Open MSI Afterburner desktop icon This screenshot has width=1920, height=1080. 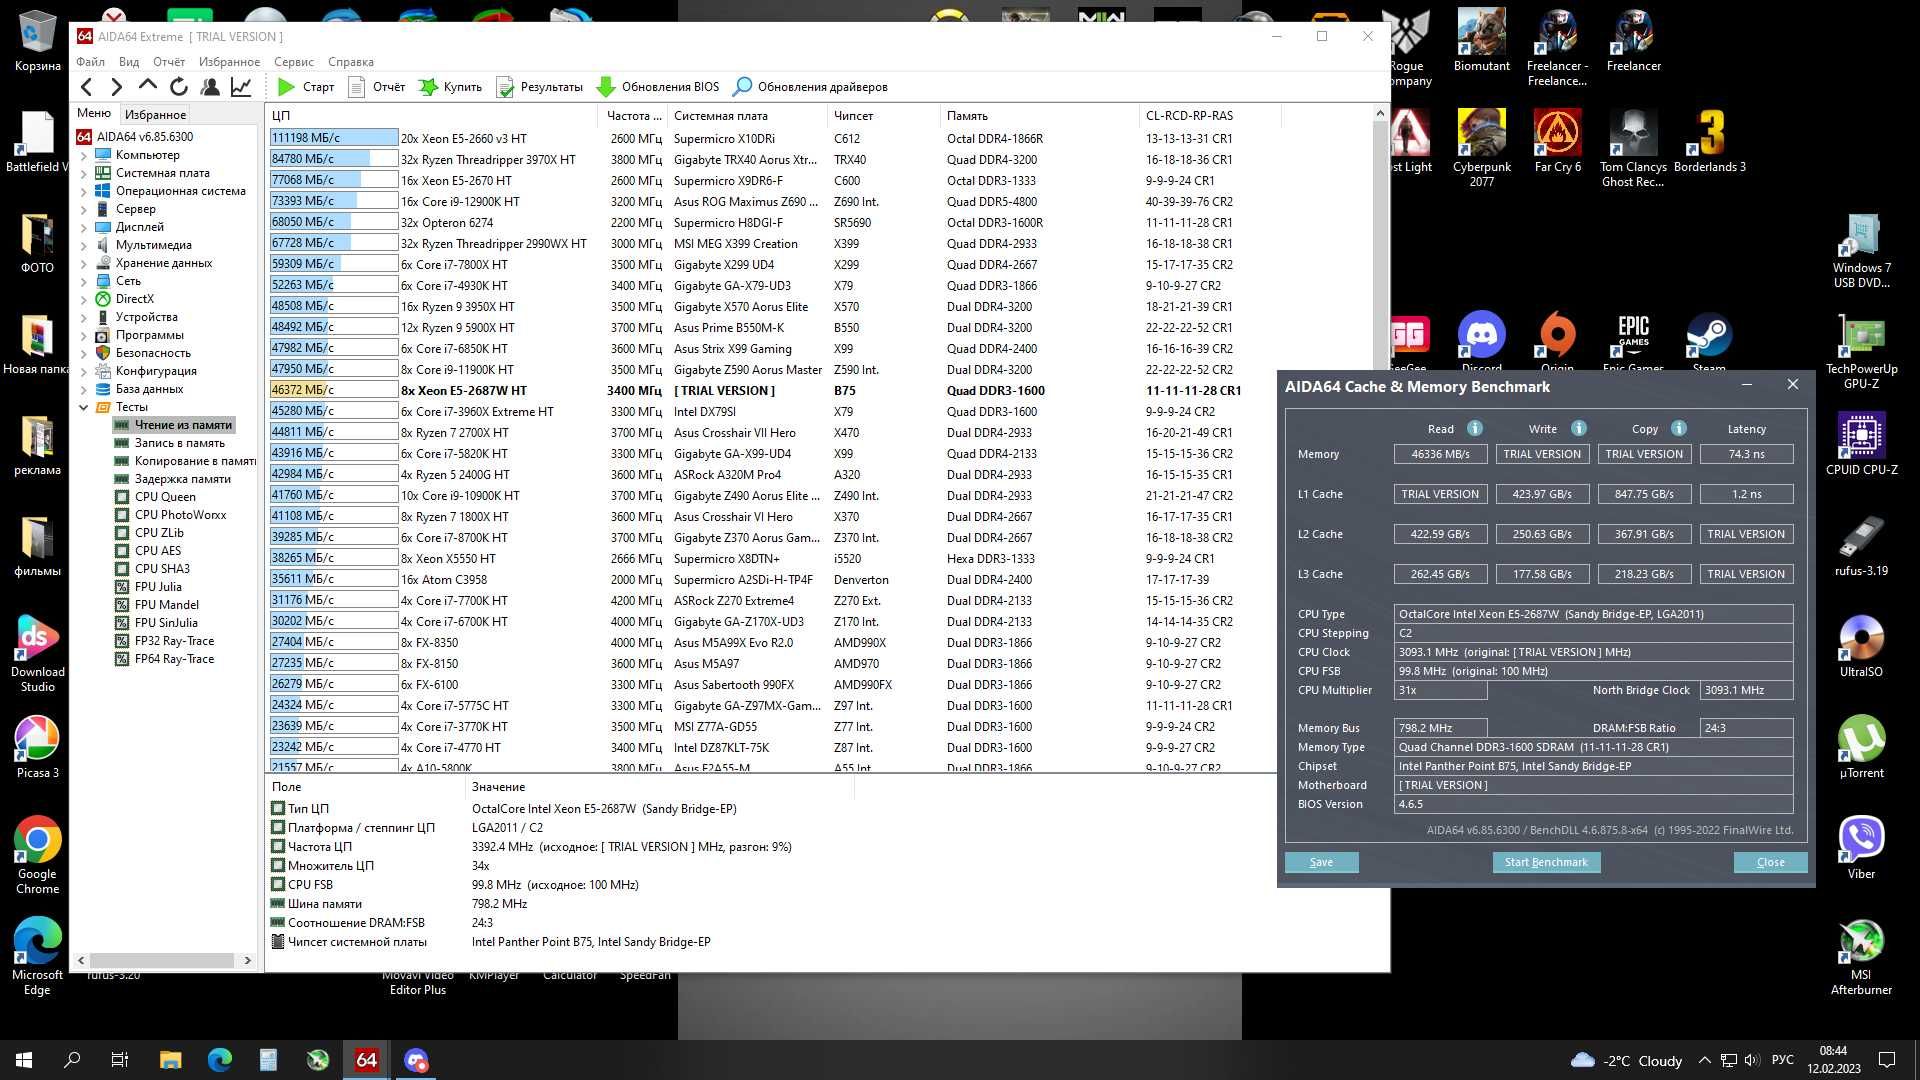tap(1861, 957)
